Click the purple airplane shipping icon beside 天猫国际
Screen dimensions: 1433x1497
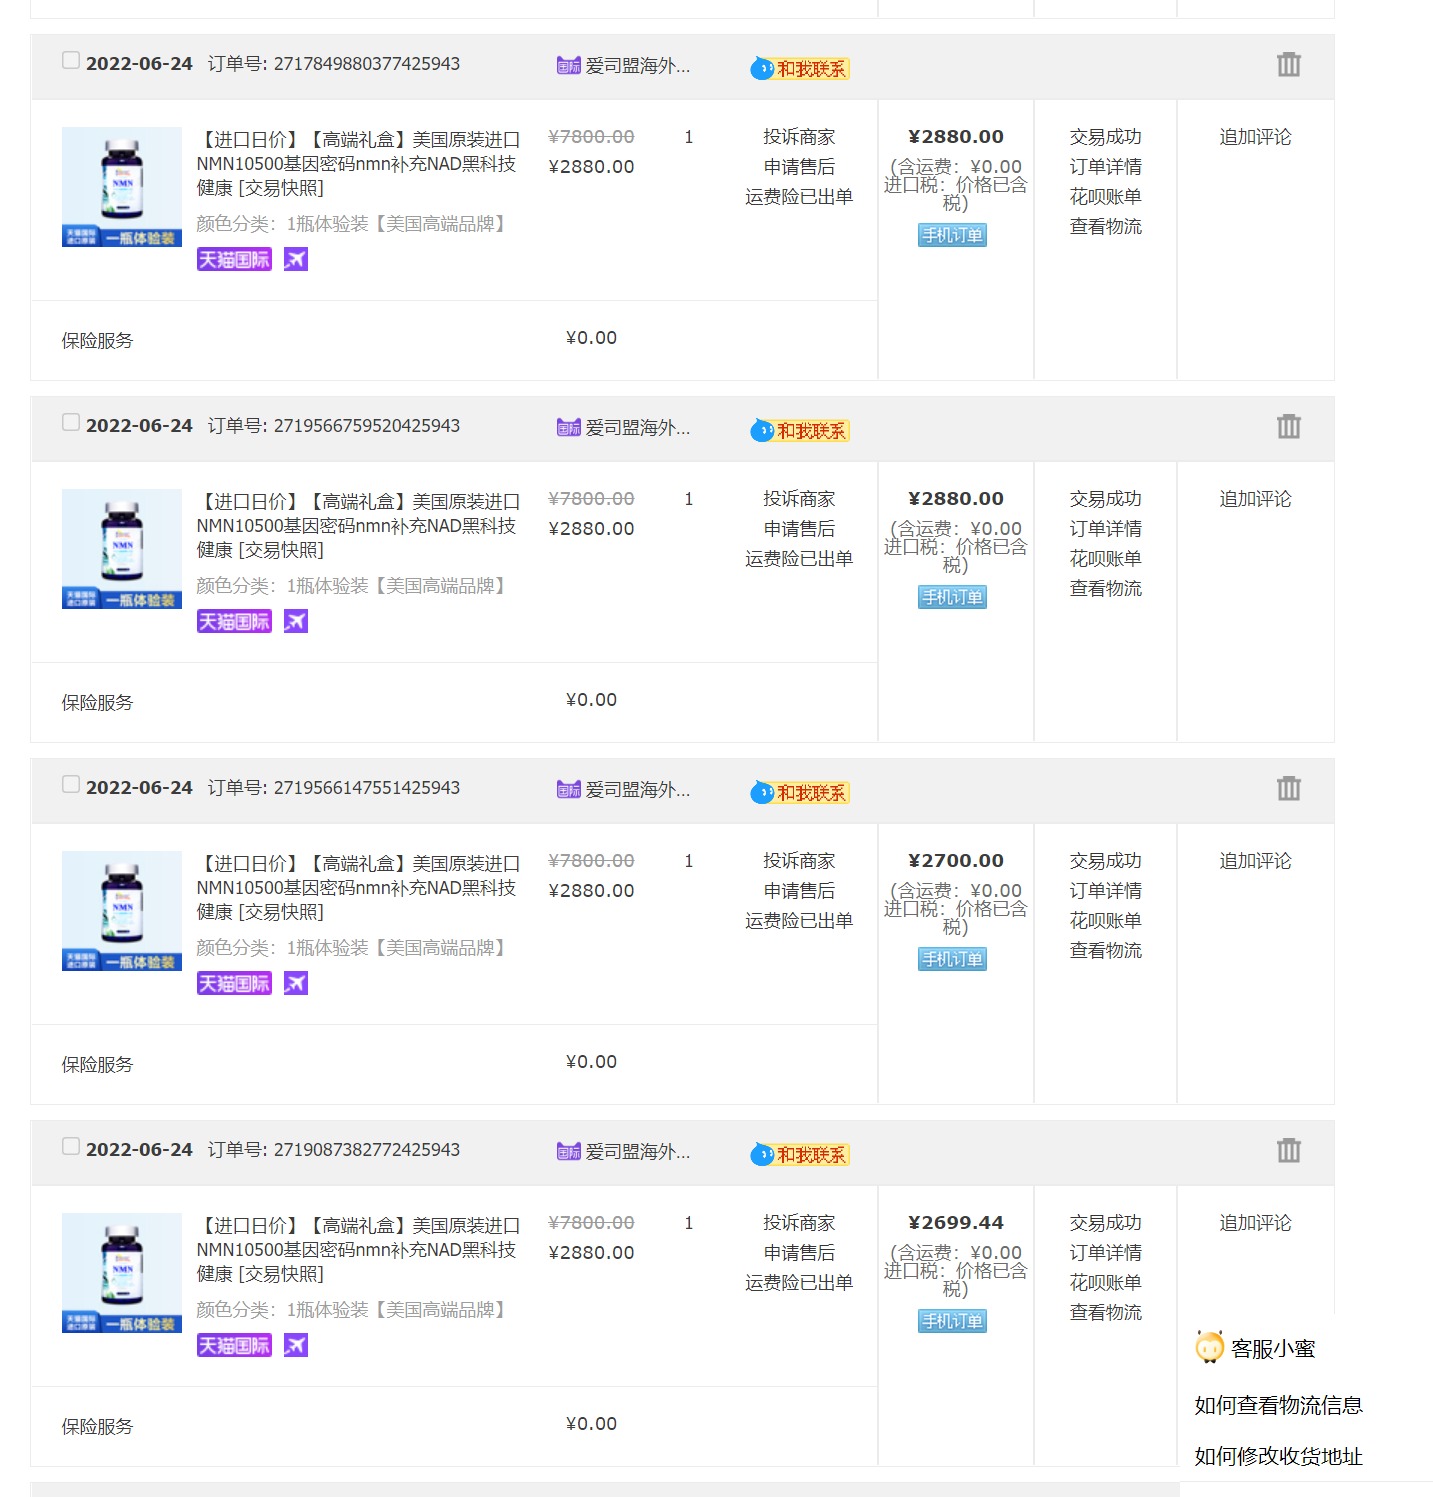(295, 258)
